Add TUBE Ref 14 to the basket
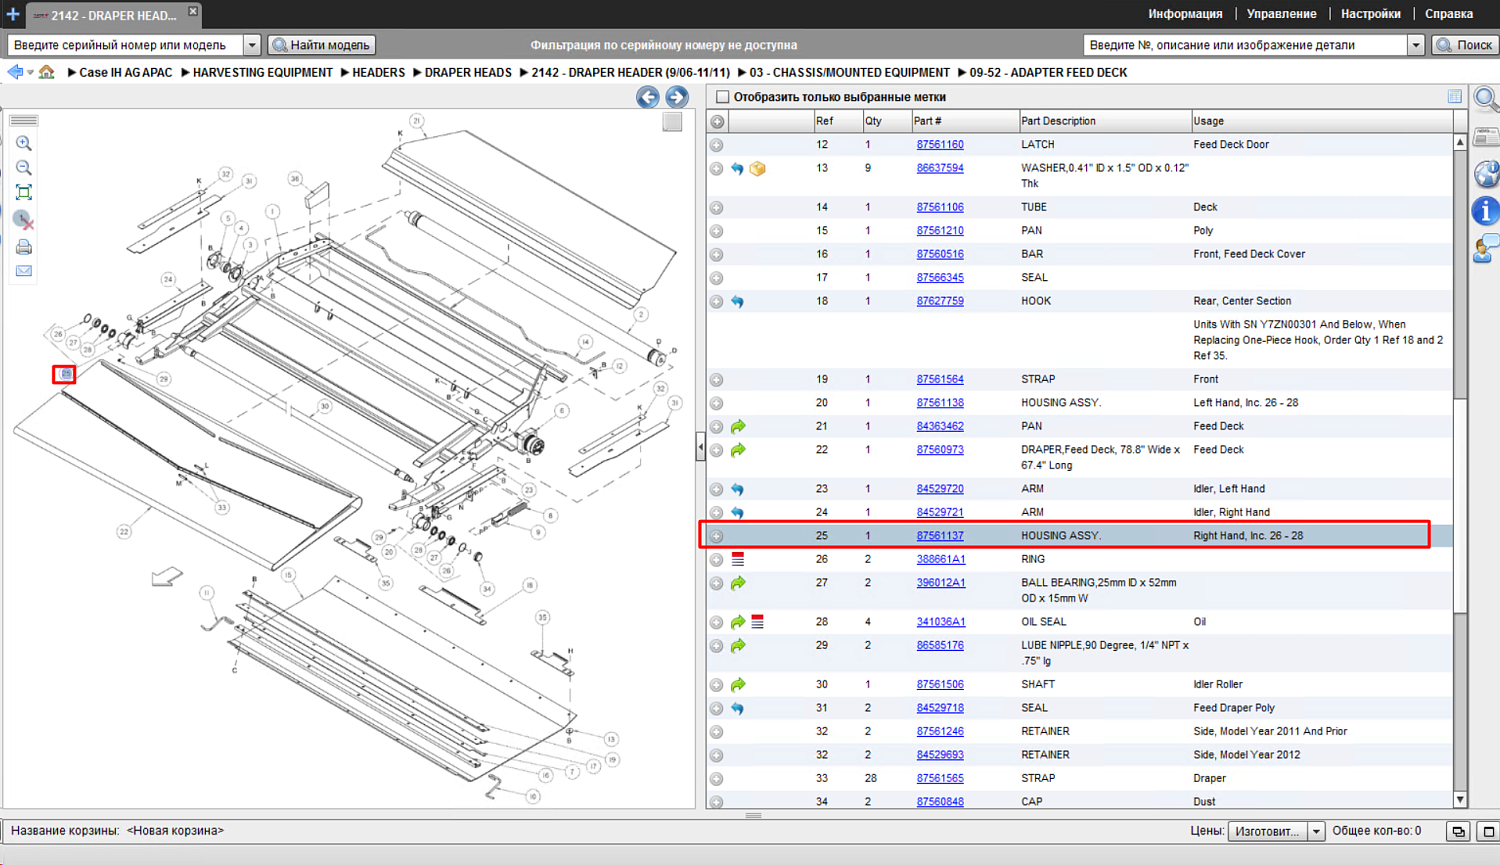1500x865 pixels. [x=717, y=208]
